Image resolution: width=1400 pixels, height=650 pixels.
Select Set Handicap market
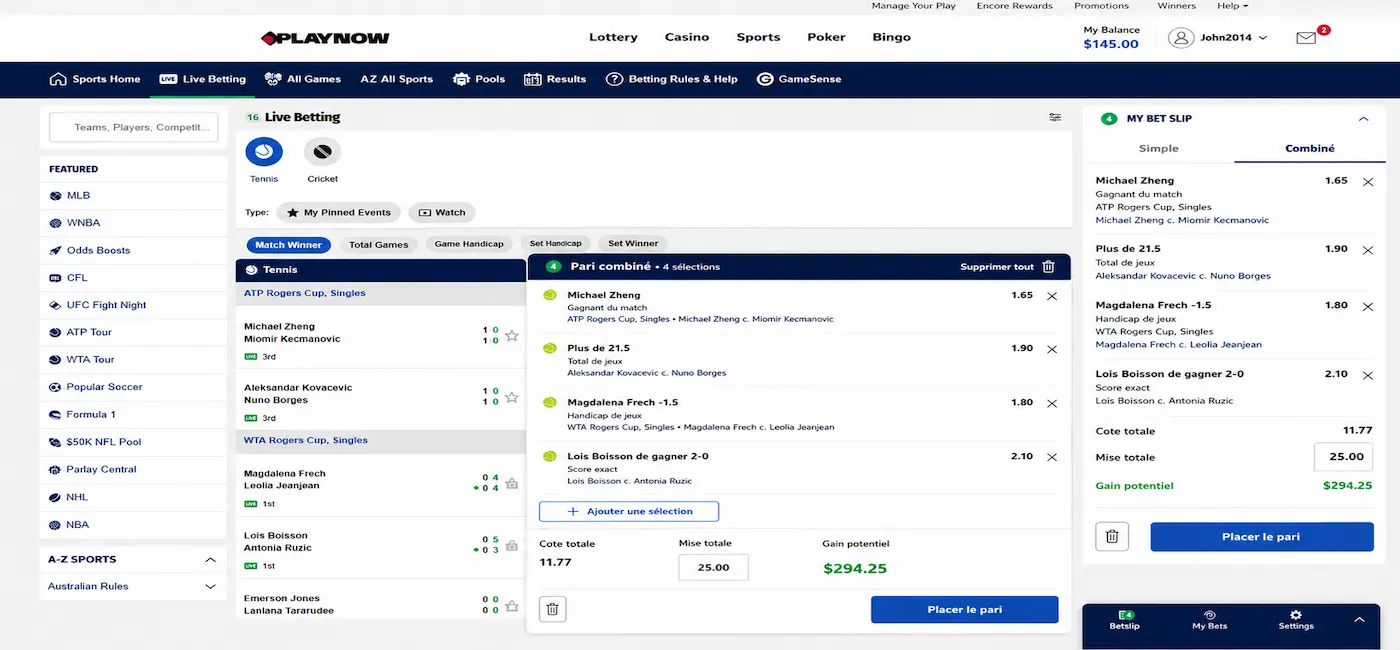tap(556, 243)
